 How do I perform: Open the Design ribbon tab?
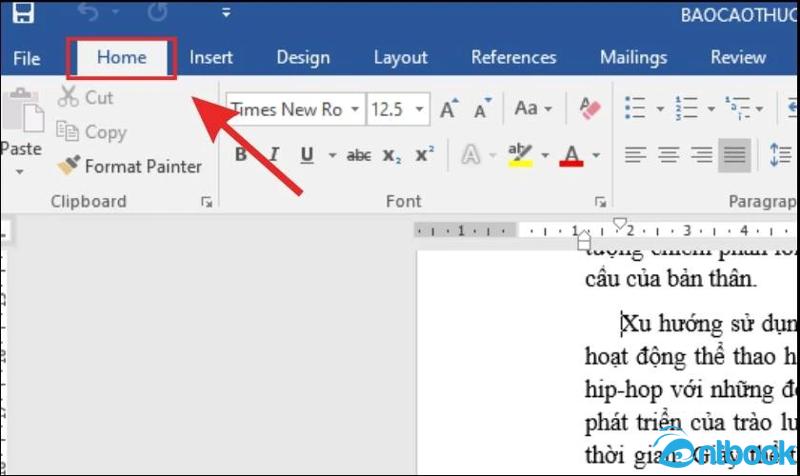click(303, 57)
